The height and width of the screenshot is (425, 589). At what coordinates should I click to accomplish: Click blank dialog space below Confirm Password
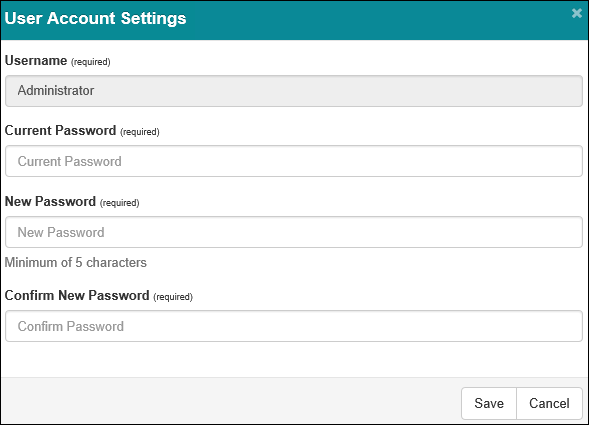(x=294, y=360)
